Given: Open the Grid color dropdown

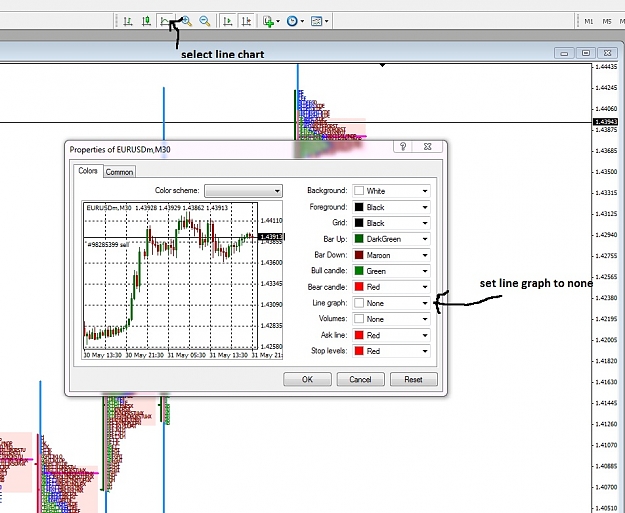Looking at the screenshot, I should point(391,223).
